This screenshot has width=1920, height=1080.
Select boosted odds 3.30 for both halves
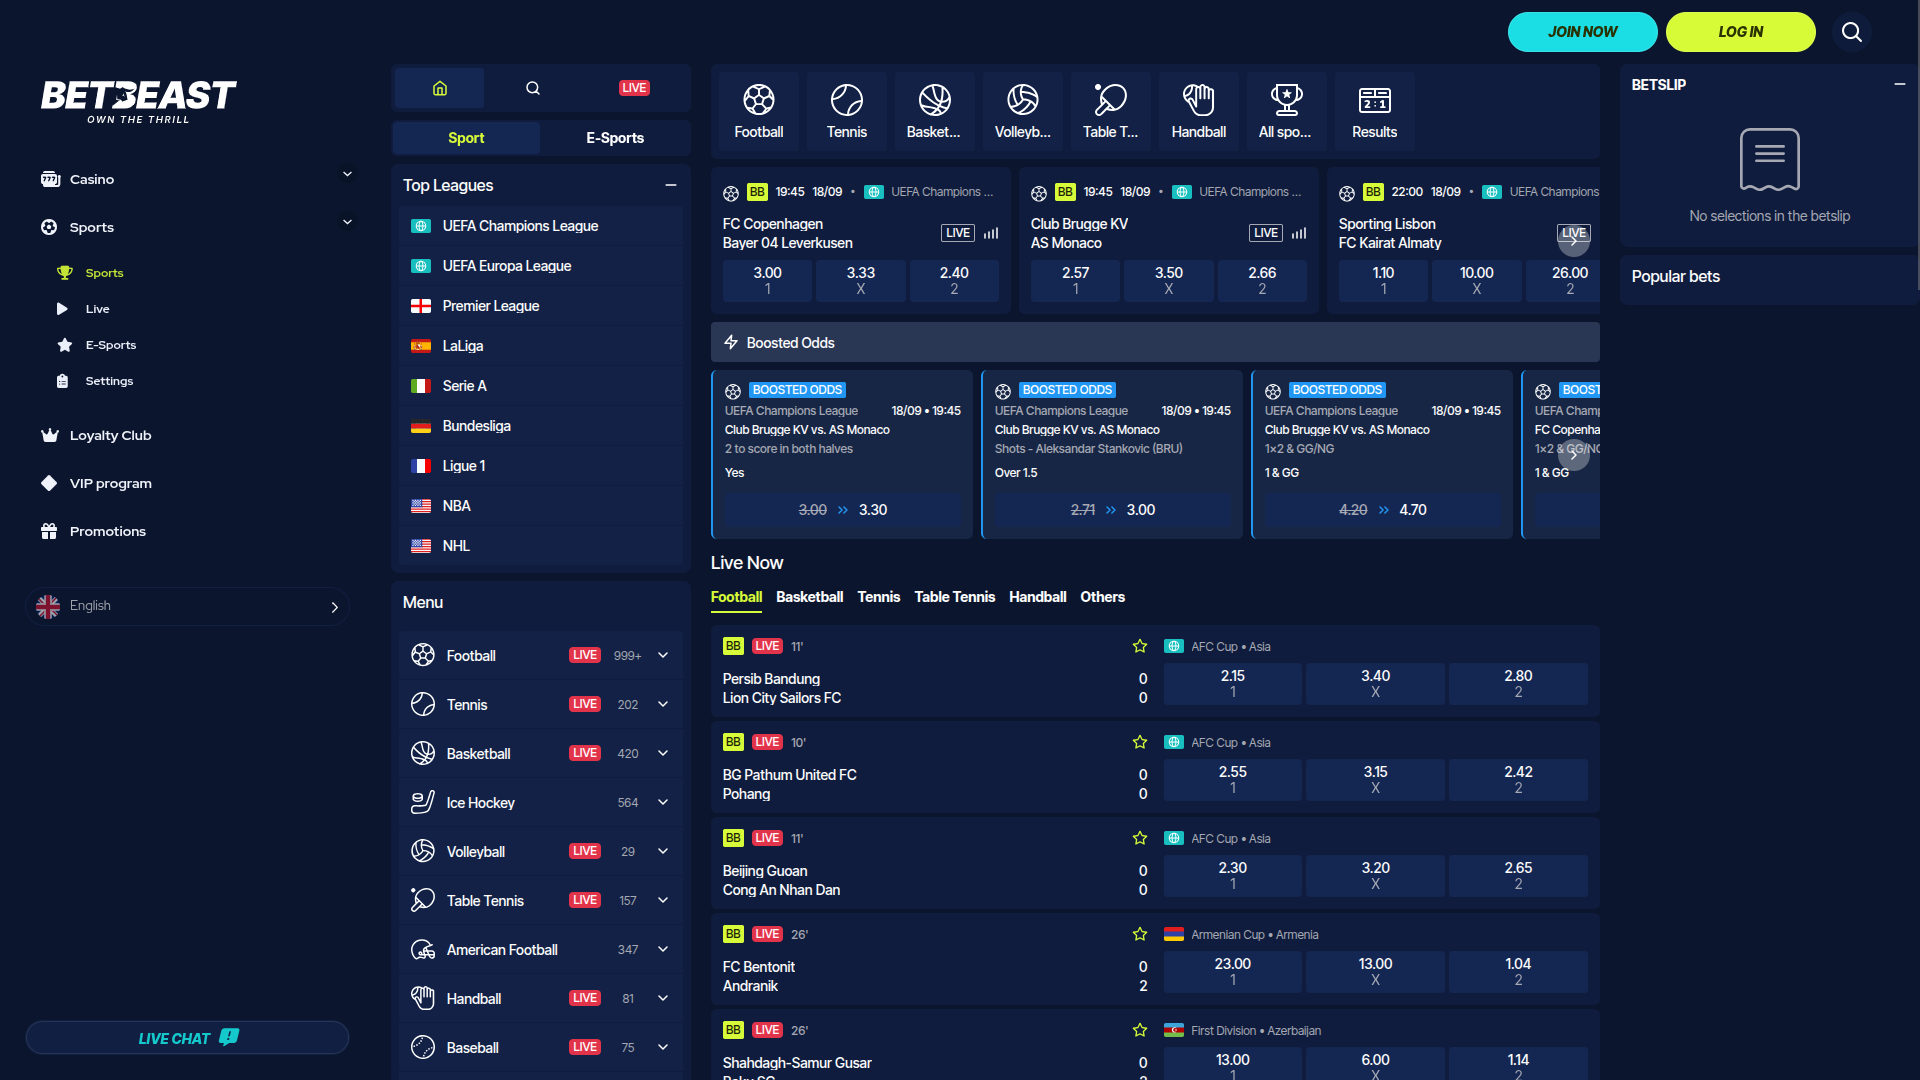click(842, 510)
